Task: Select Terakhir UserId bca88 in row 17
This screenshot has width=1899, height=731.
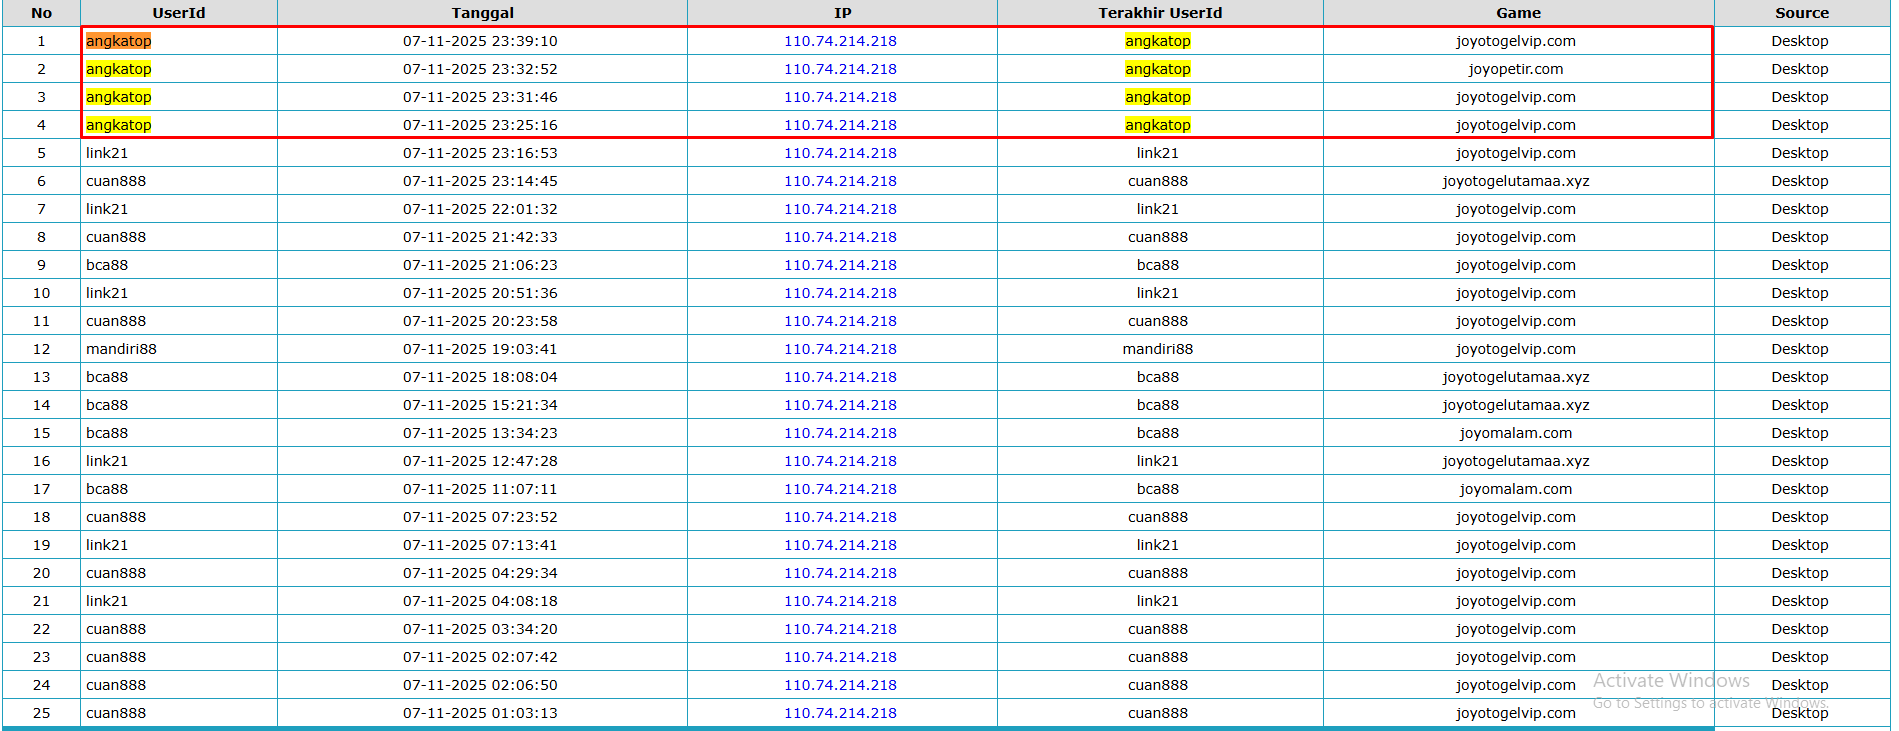Action: (1158, 489)
